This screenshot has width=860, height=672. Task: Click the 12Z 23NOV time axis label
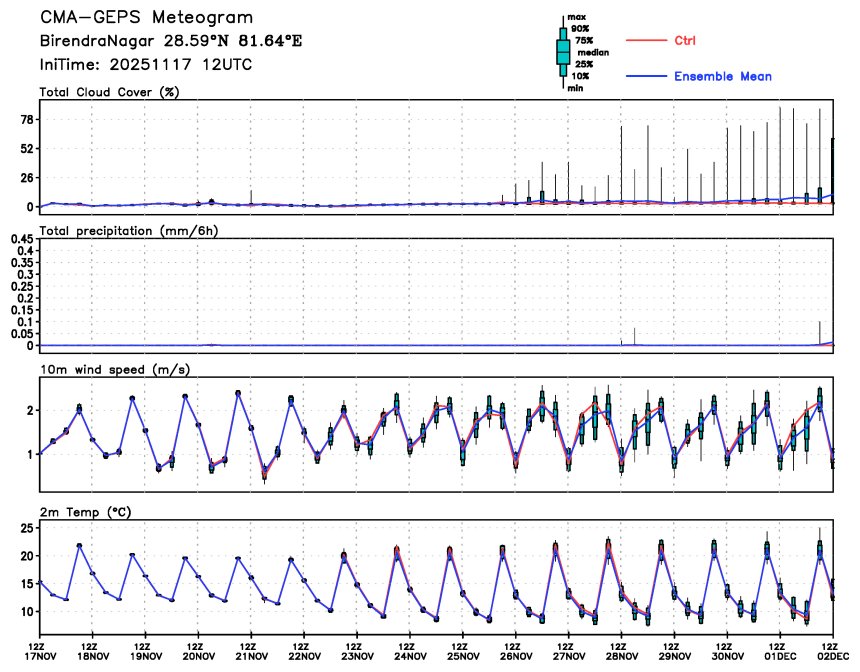[357, 652]
